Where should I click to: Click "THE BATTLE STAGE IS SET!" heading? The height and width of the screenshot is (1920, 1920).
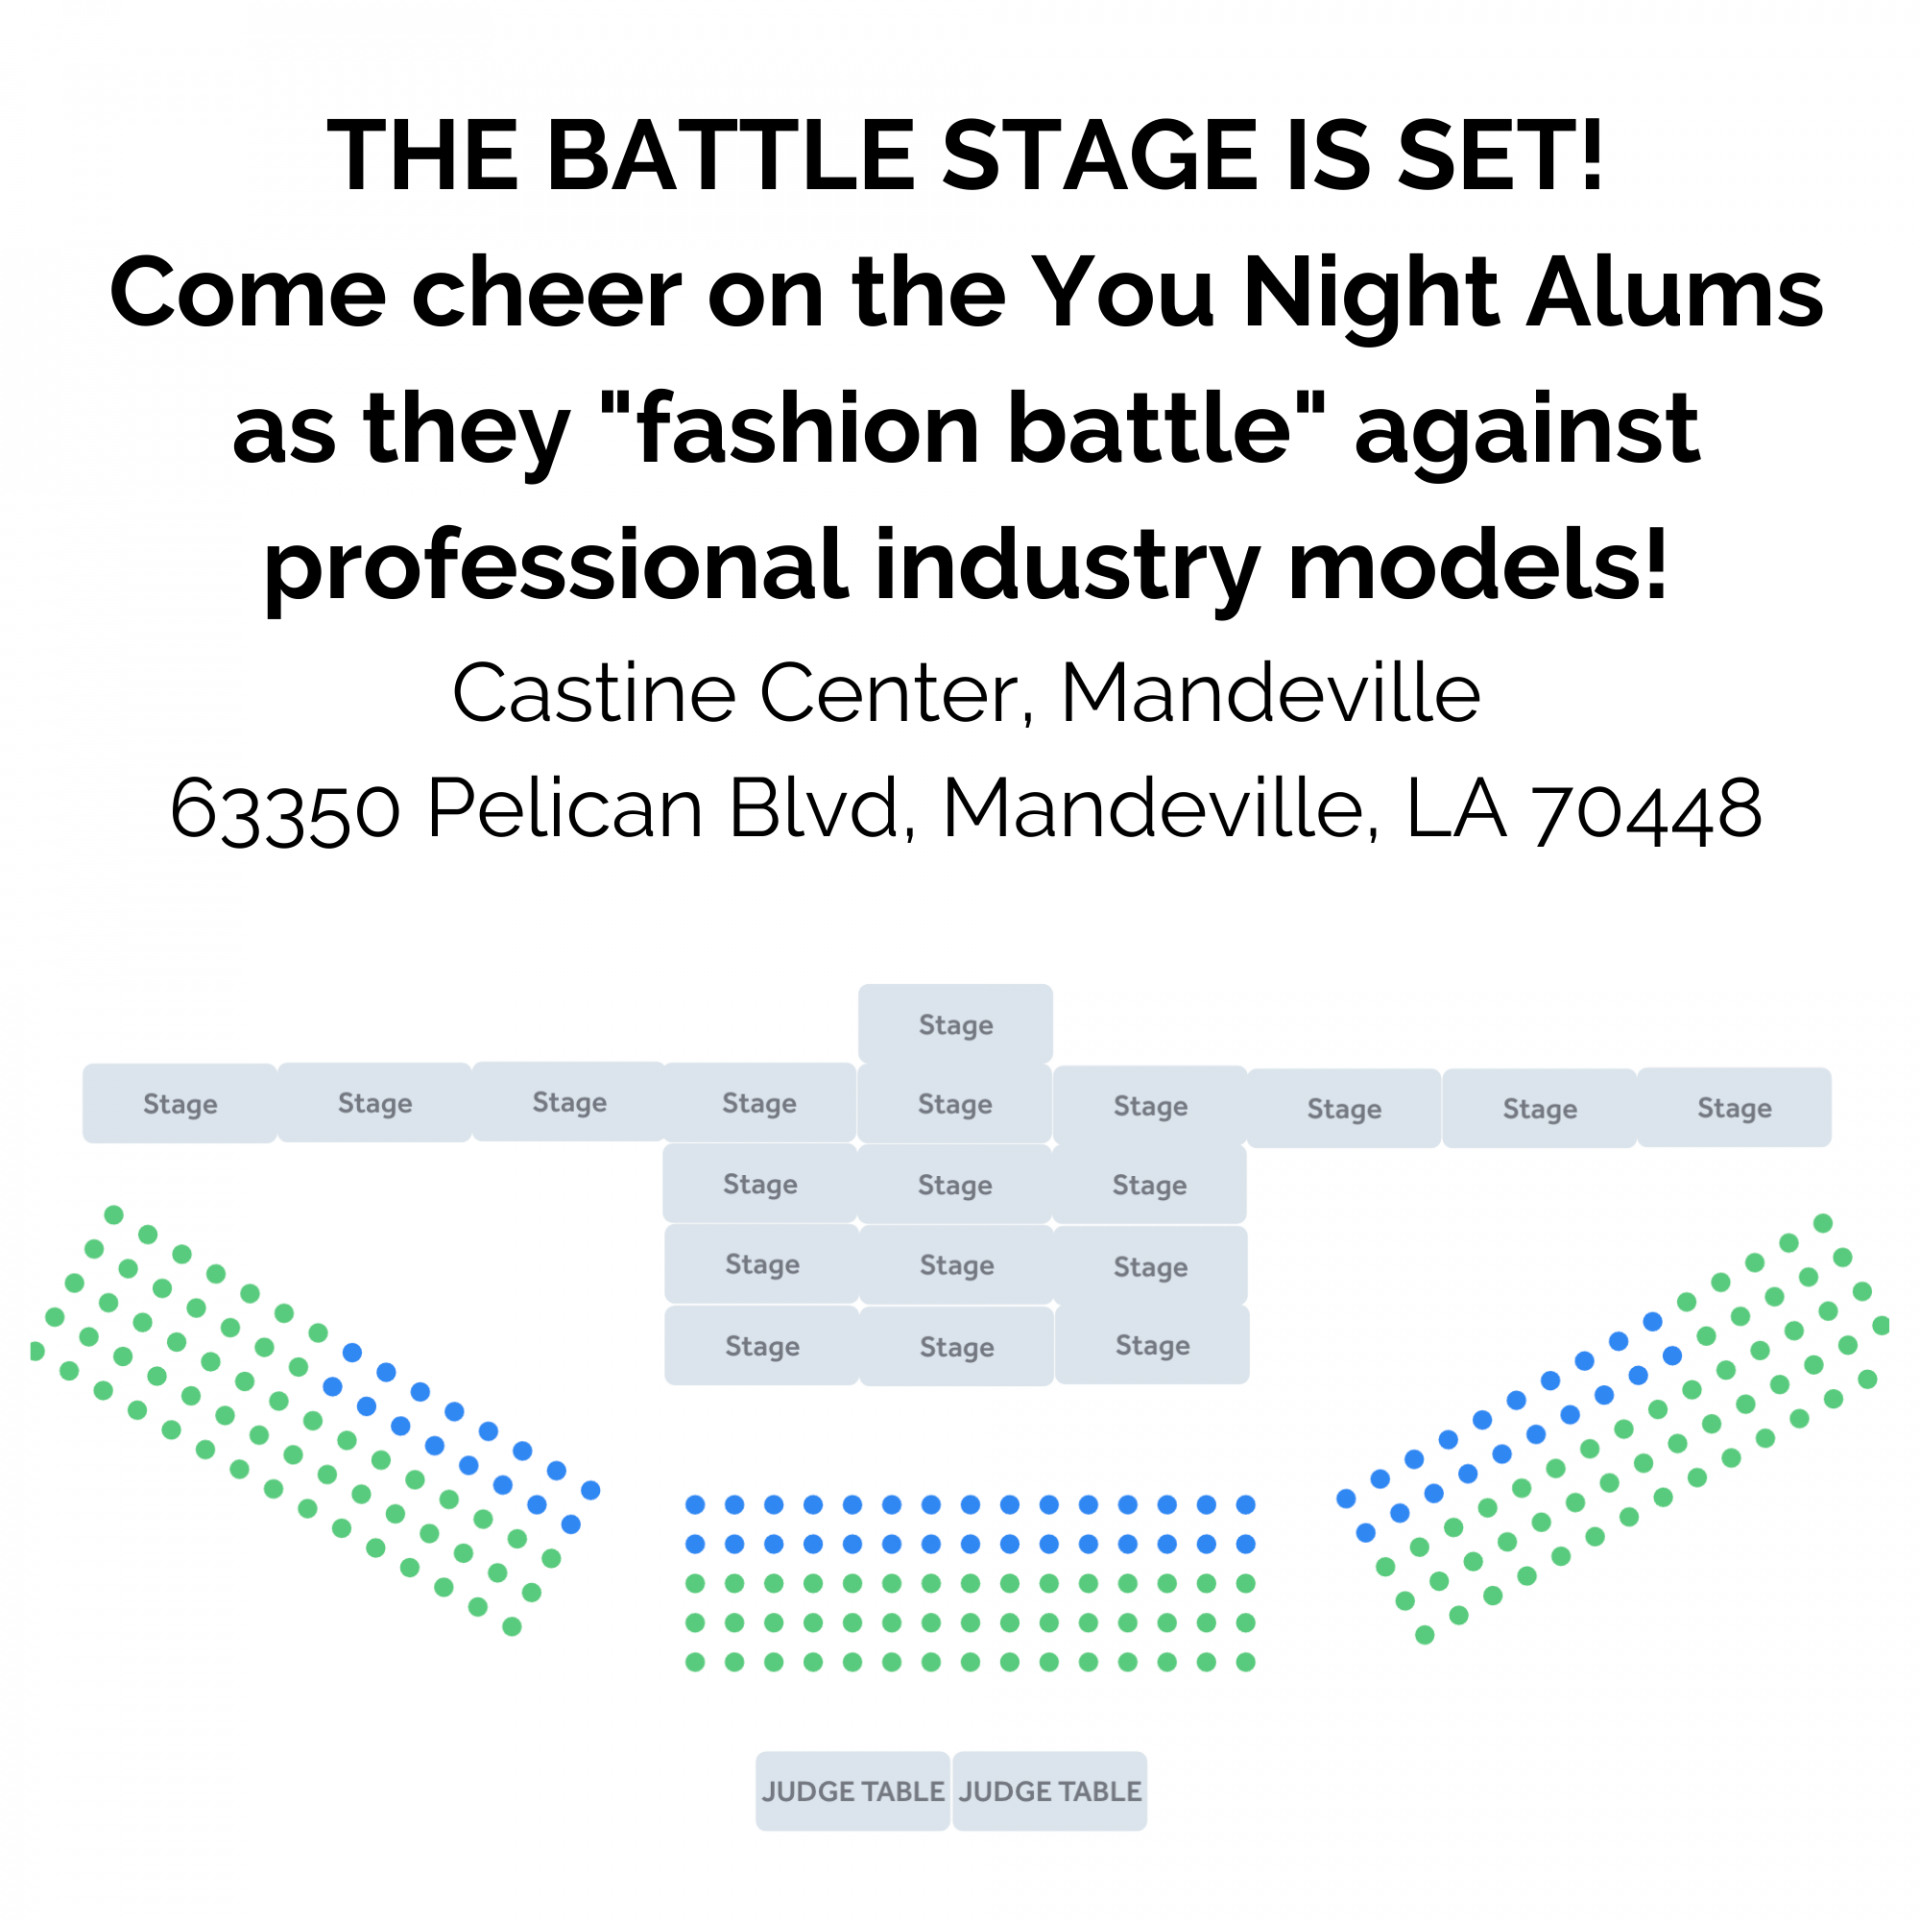click(x=965, y=155)
